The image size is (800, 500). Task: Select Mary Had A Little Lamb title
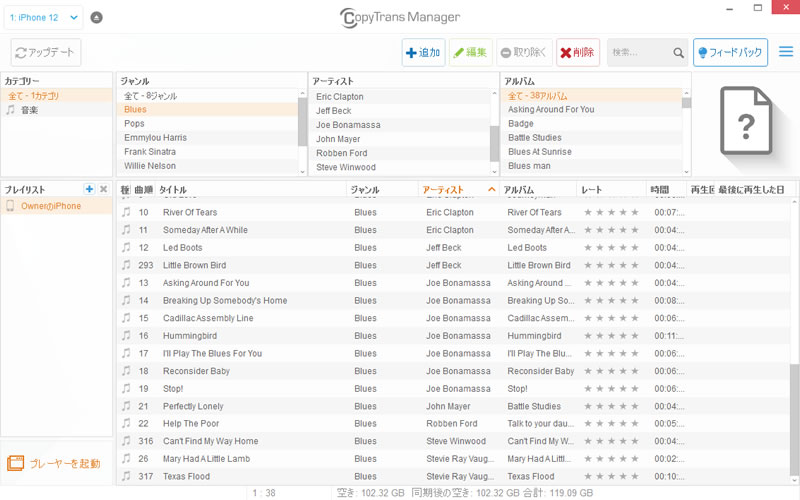click(x=207, y=459)
